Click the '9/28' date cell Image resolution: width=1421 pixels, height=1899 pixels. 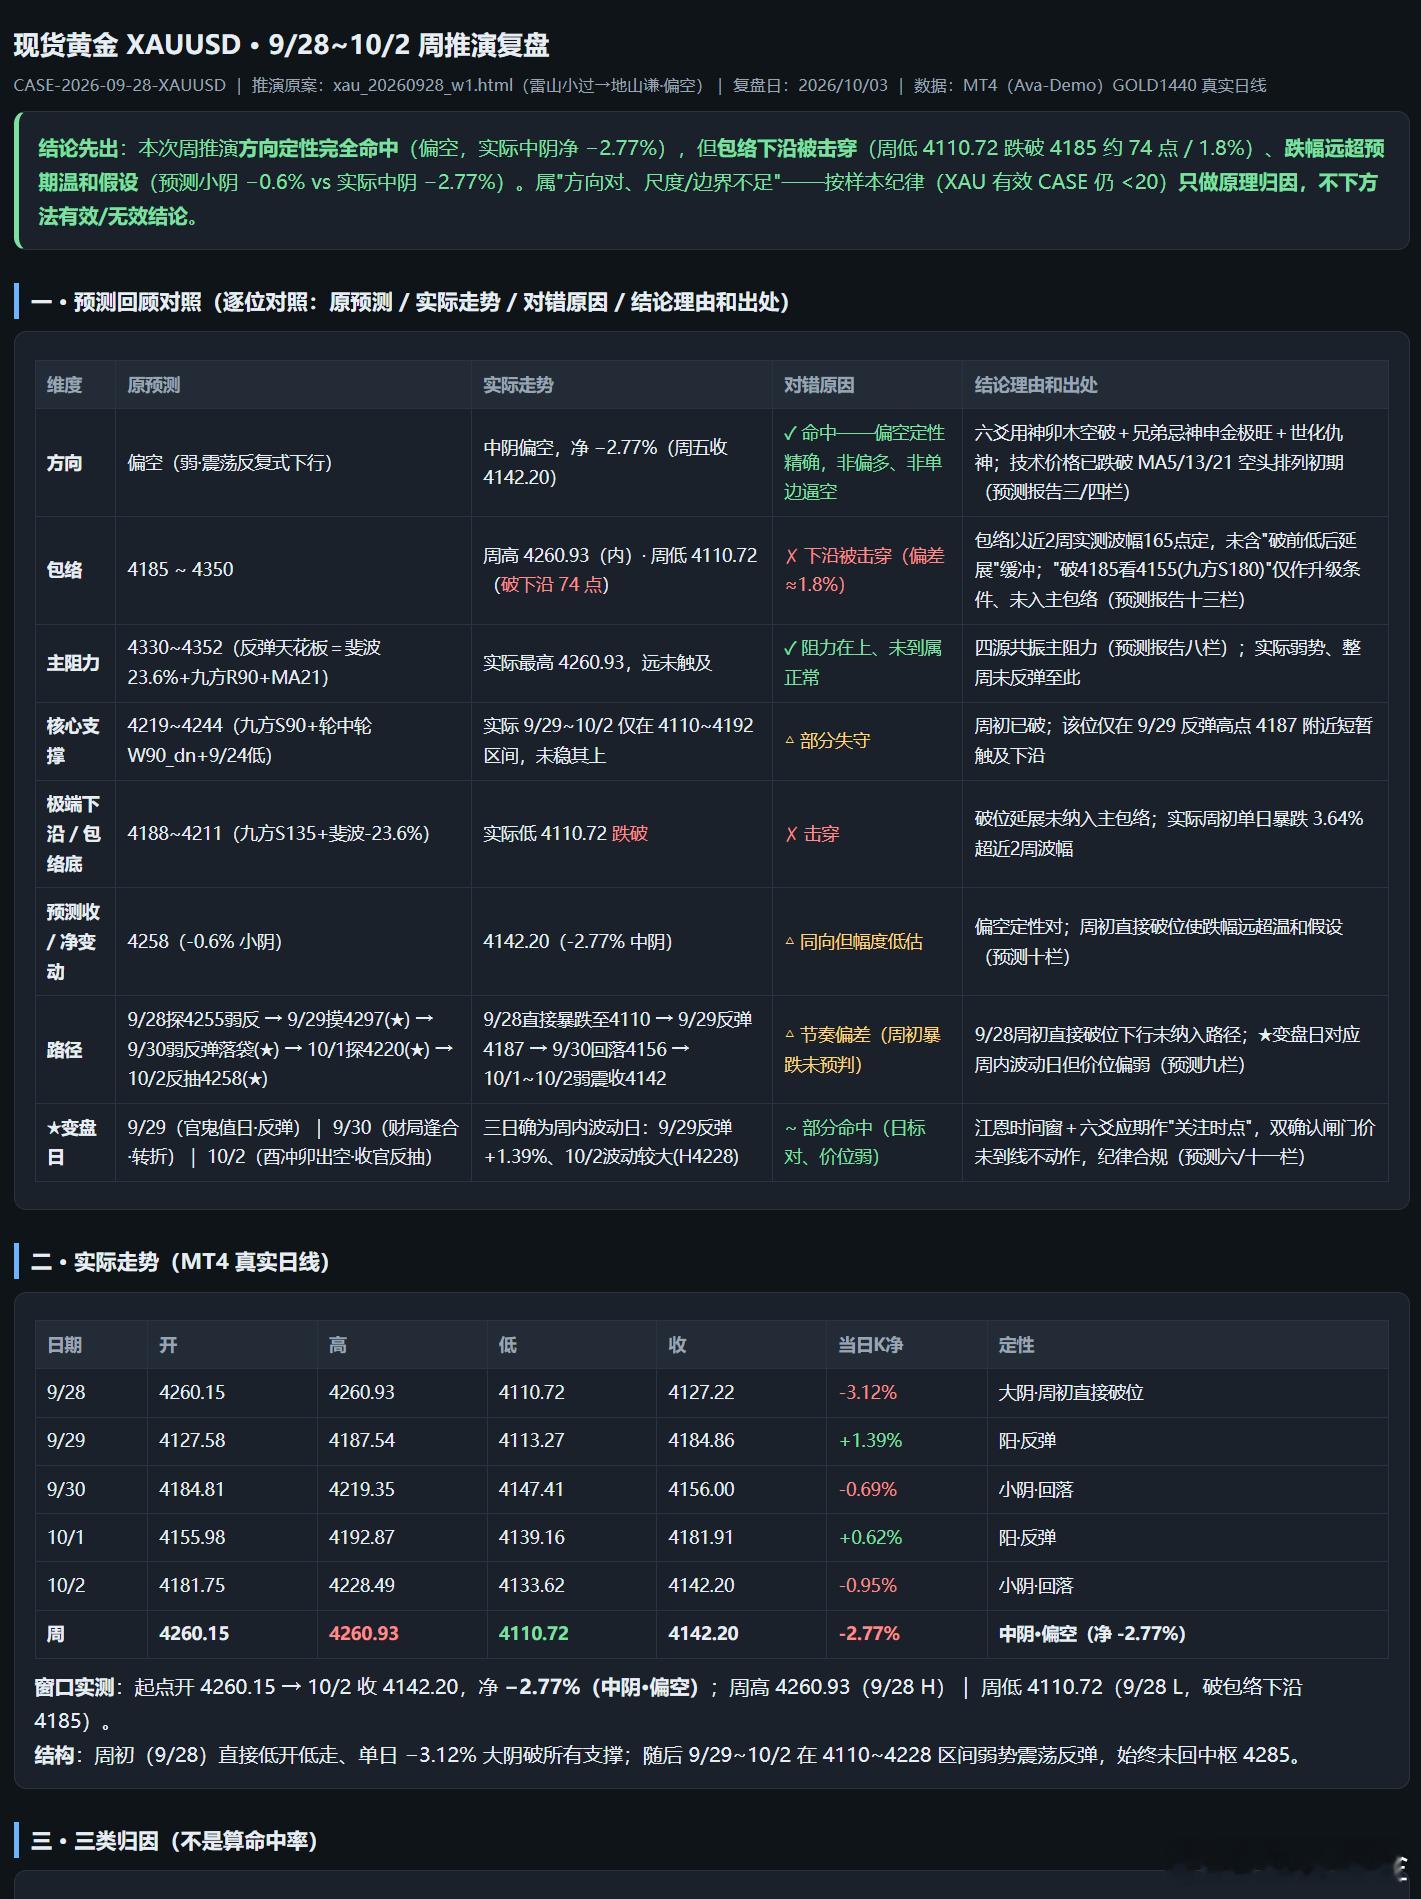click(x=66, y=1392)
